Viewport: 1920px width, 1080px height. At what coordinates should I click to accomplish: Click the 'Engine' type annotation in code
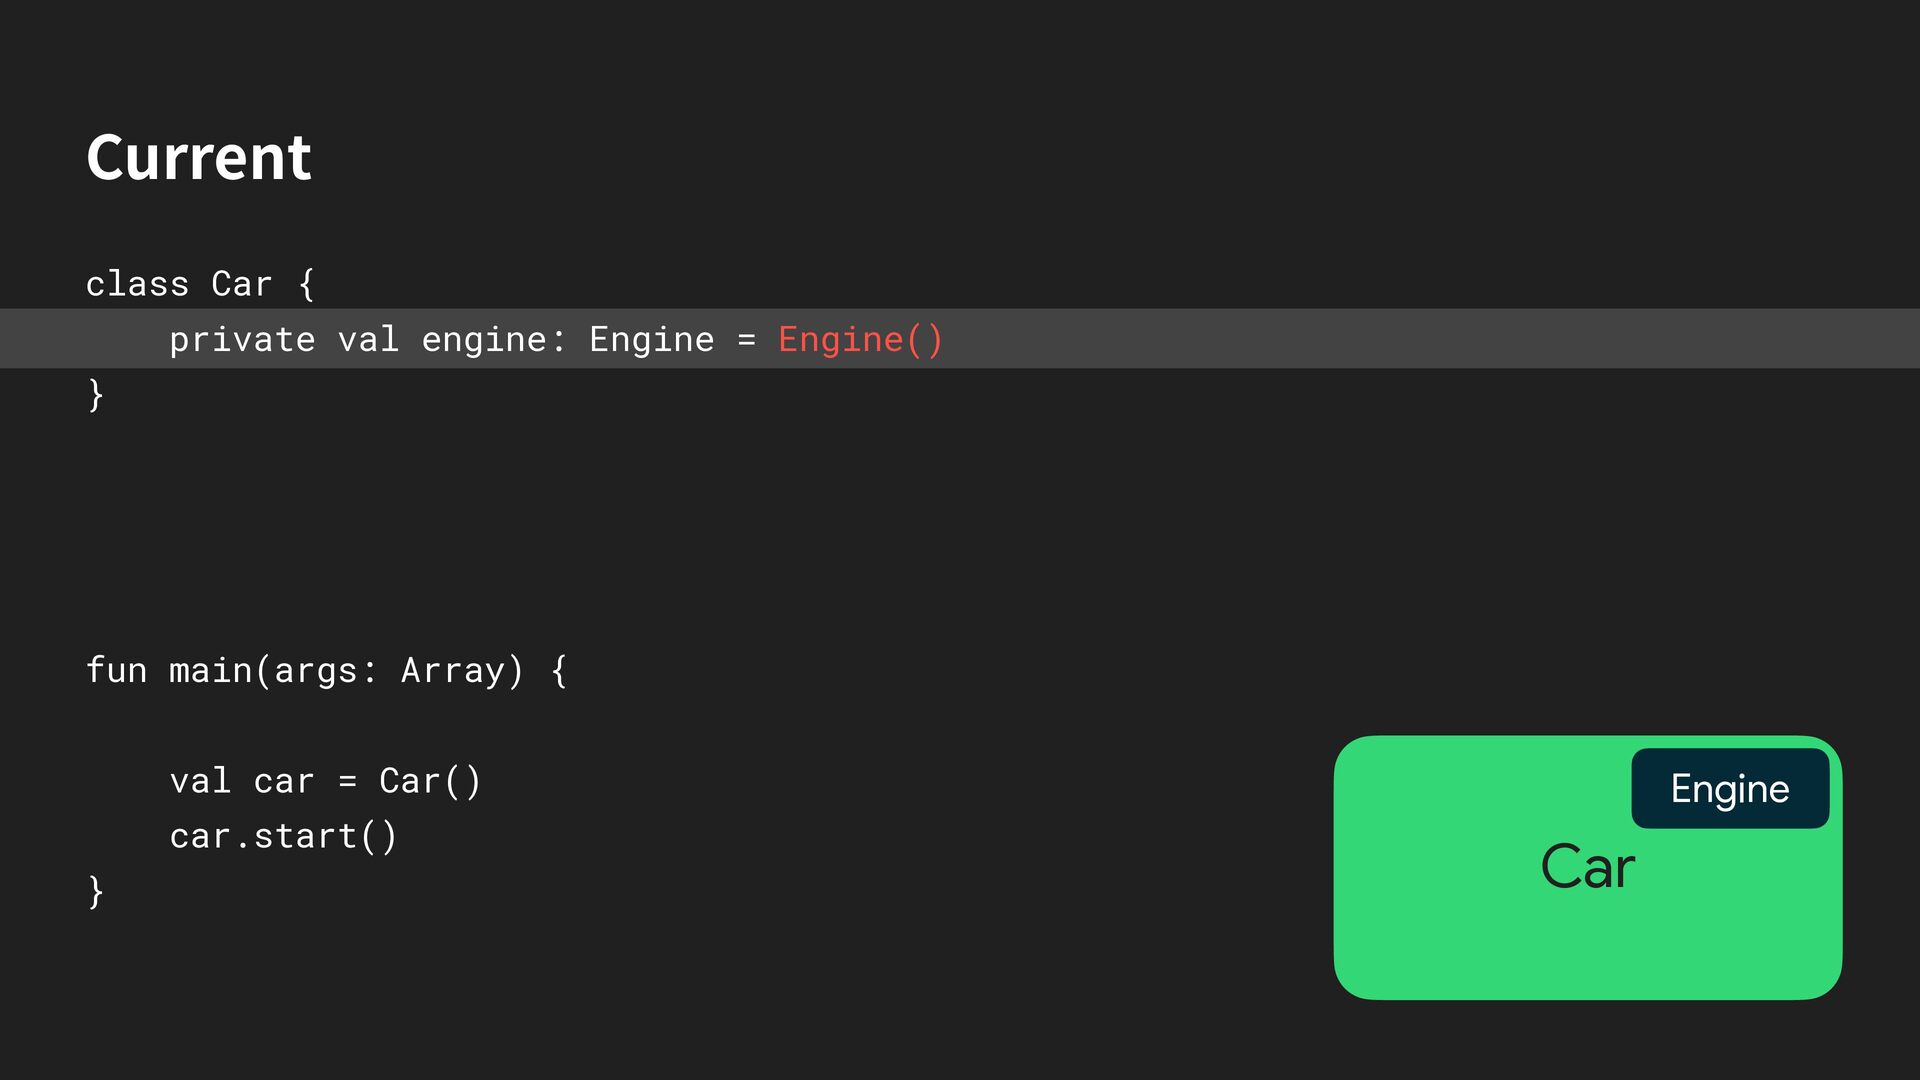click(651, 340)
